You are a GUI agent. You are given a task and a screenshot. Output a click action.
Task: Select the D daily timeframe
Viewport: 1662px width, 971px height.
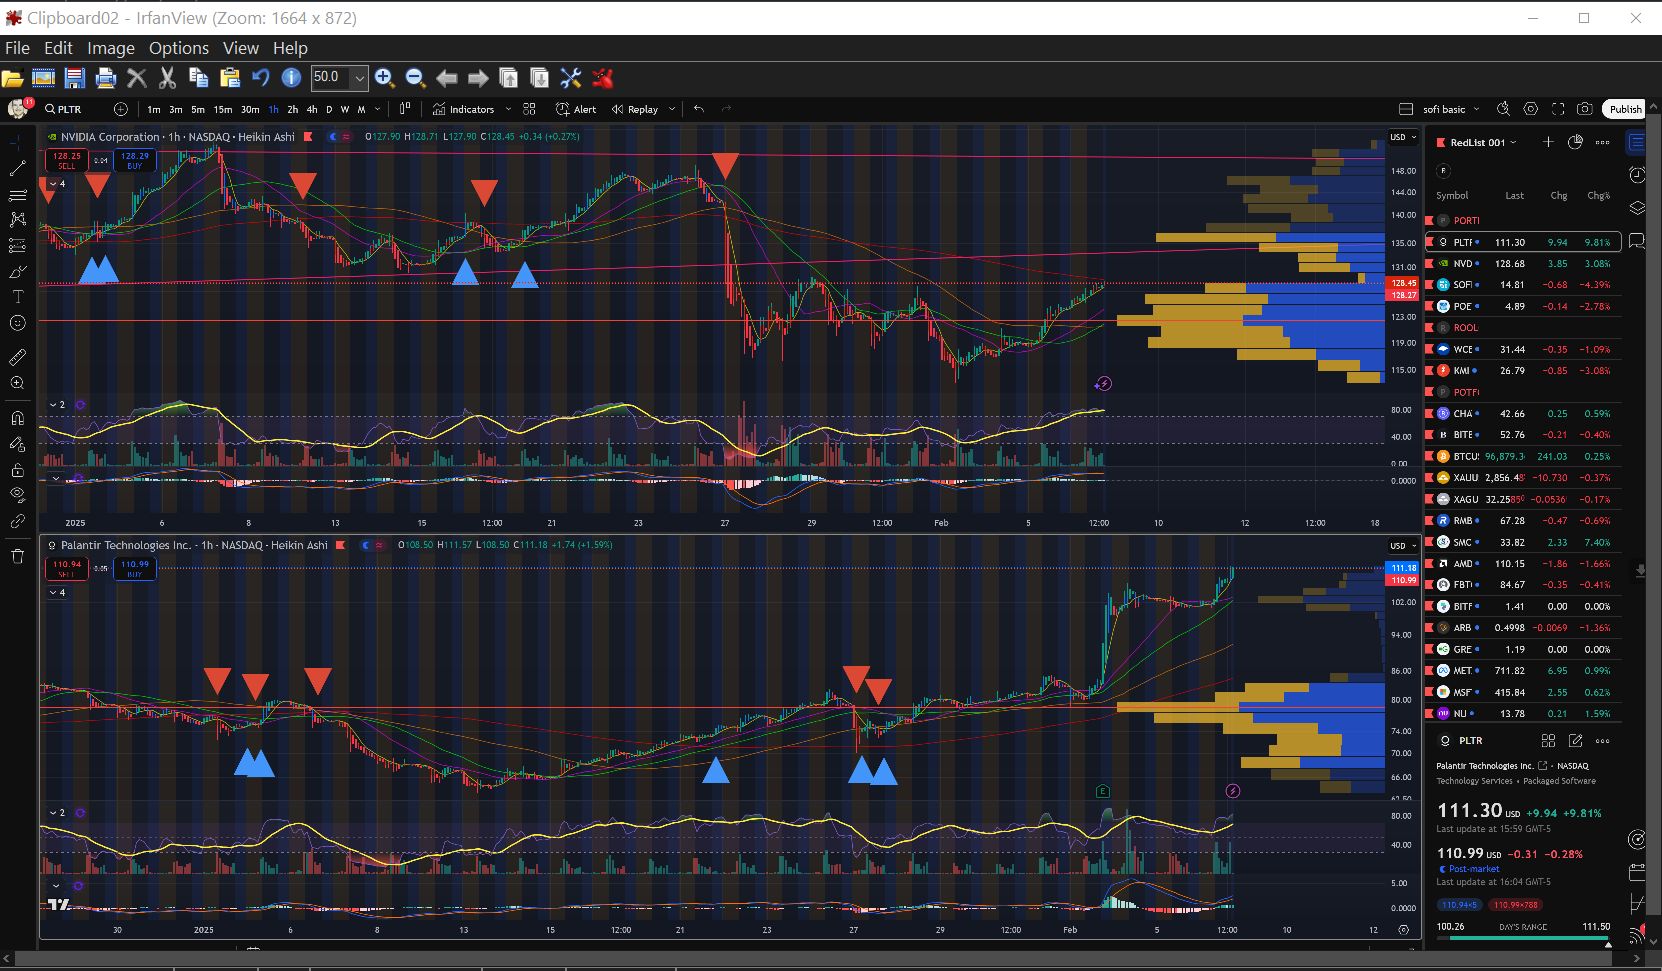tap(329, 109)
